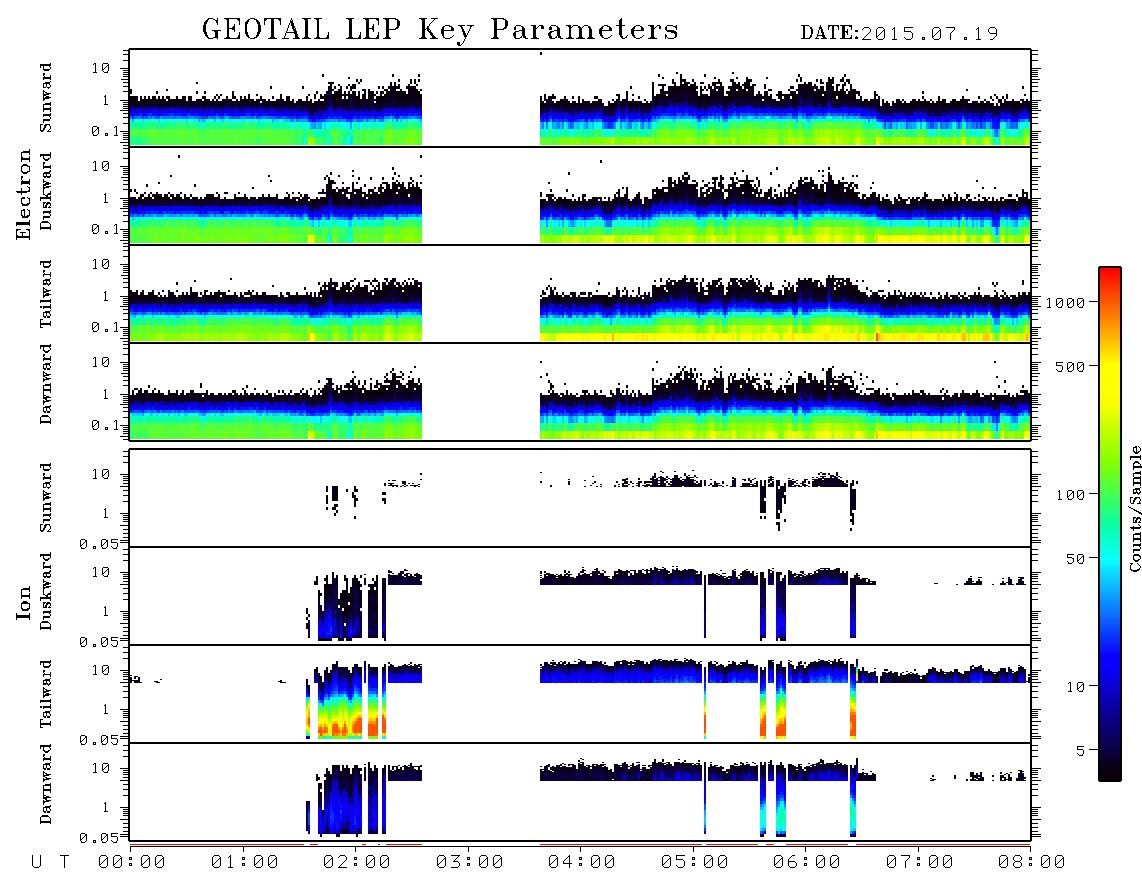
Task: Click the "5" color scale label
Action: click(1080, 751)
